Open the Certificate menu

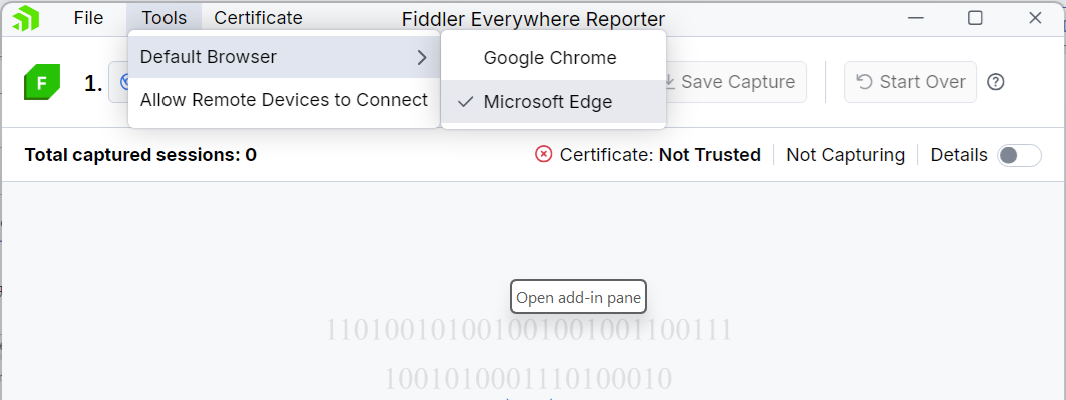(x=258, y=18)
